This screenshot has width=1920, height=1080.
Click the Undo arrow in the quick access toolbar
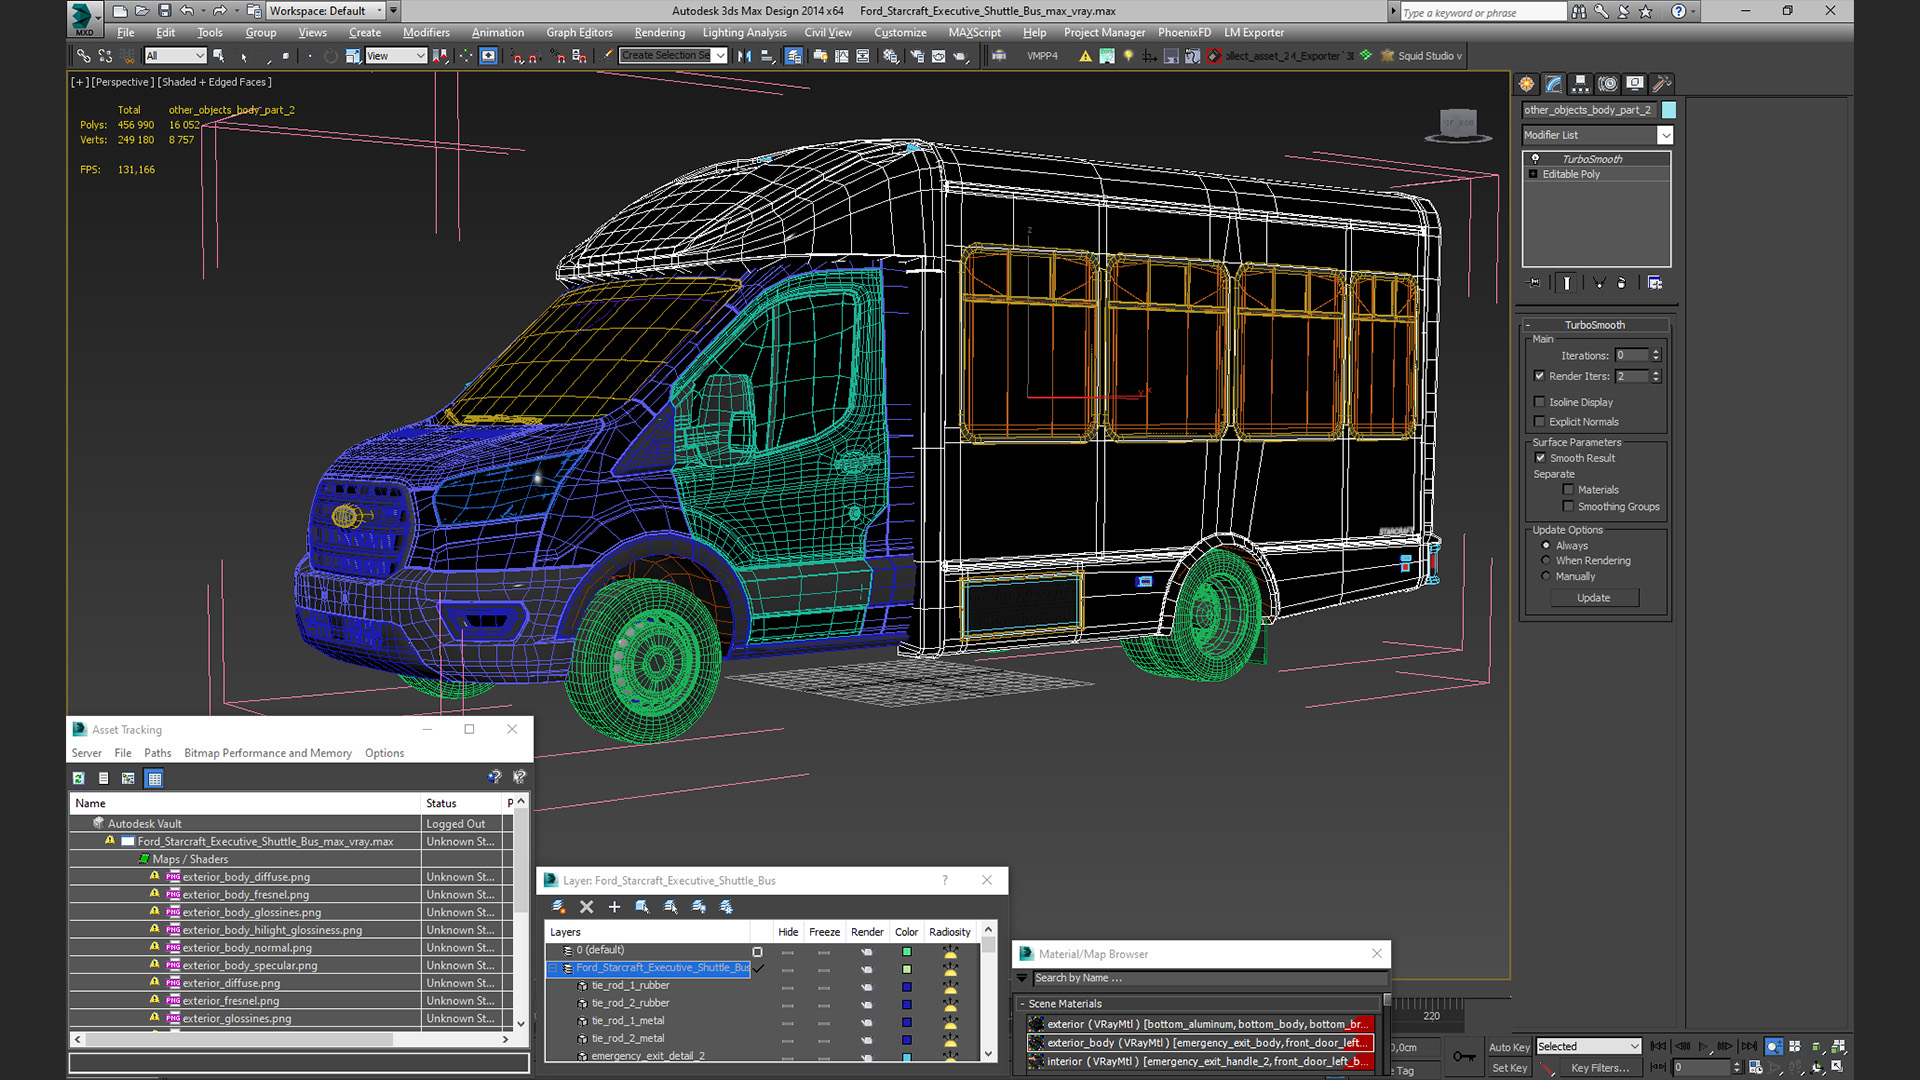(187, 11)
